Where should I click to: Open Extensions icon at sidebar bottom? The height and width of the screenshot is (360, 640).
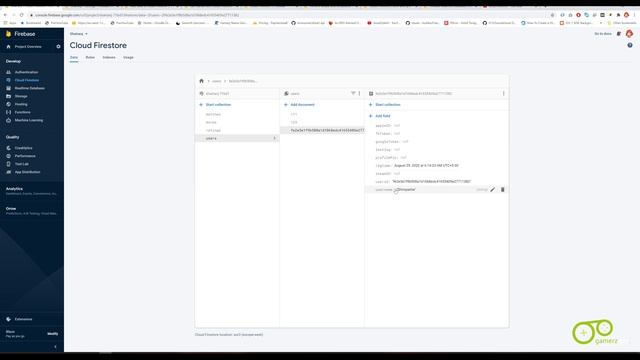(x=8, y=319)
